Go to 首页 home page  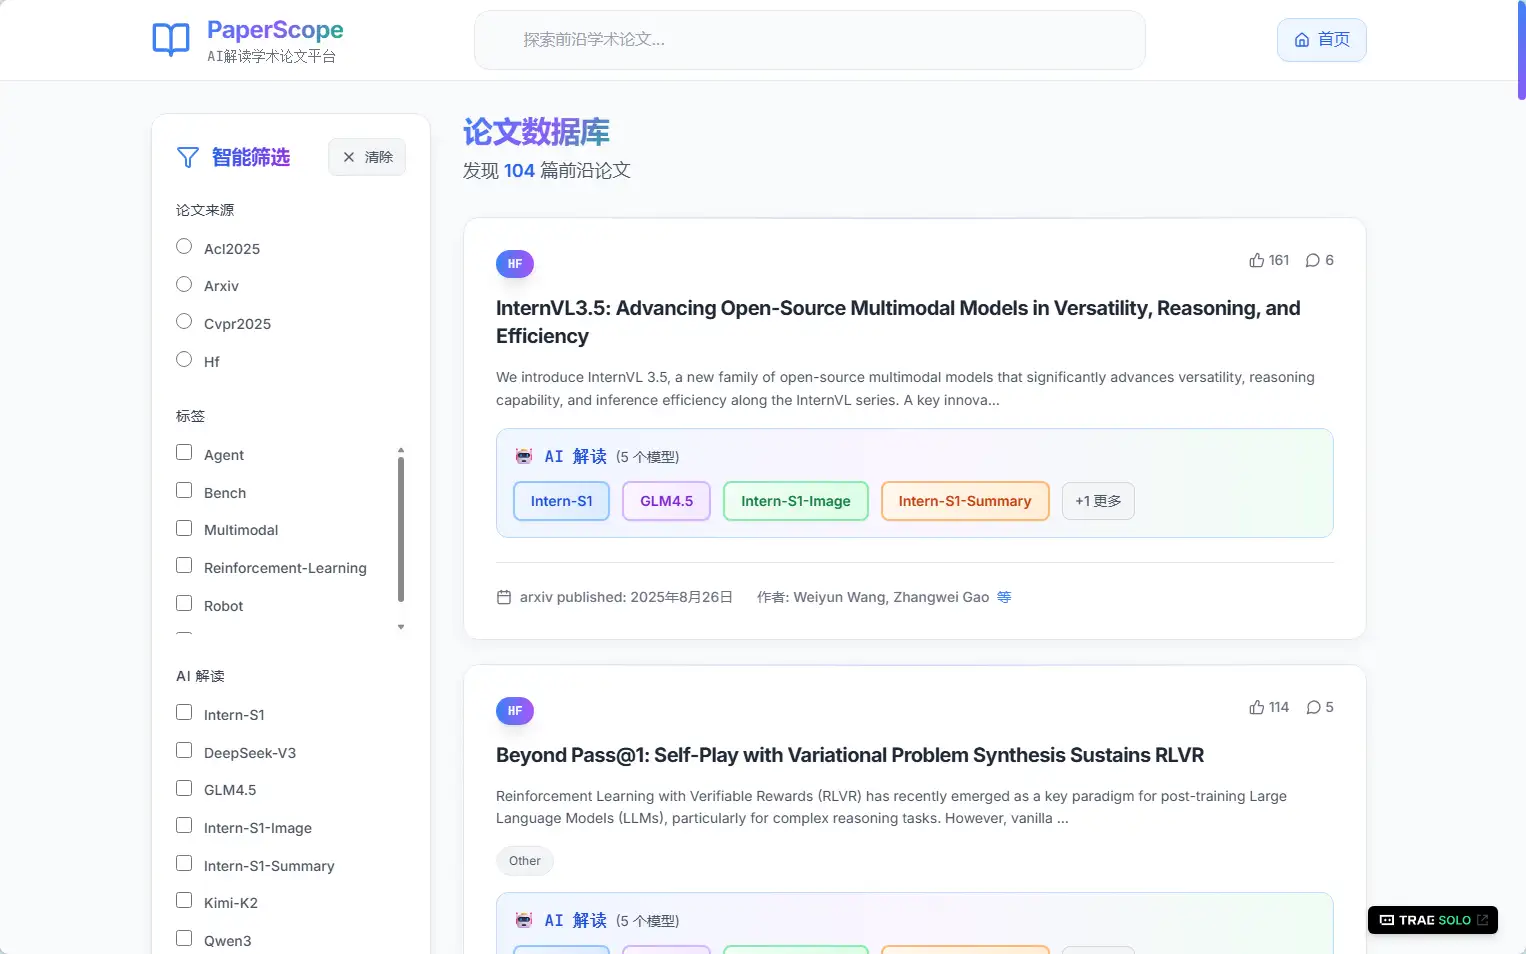[x=1322, y=40]
